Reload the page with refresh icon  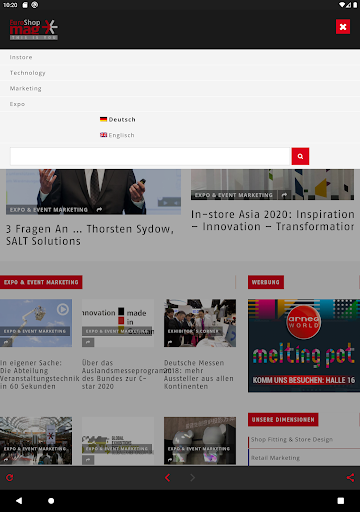point(10,478)
